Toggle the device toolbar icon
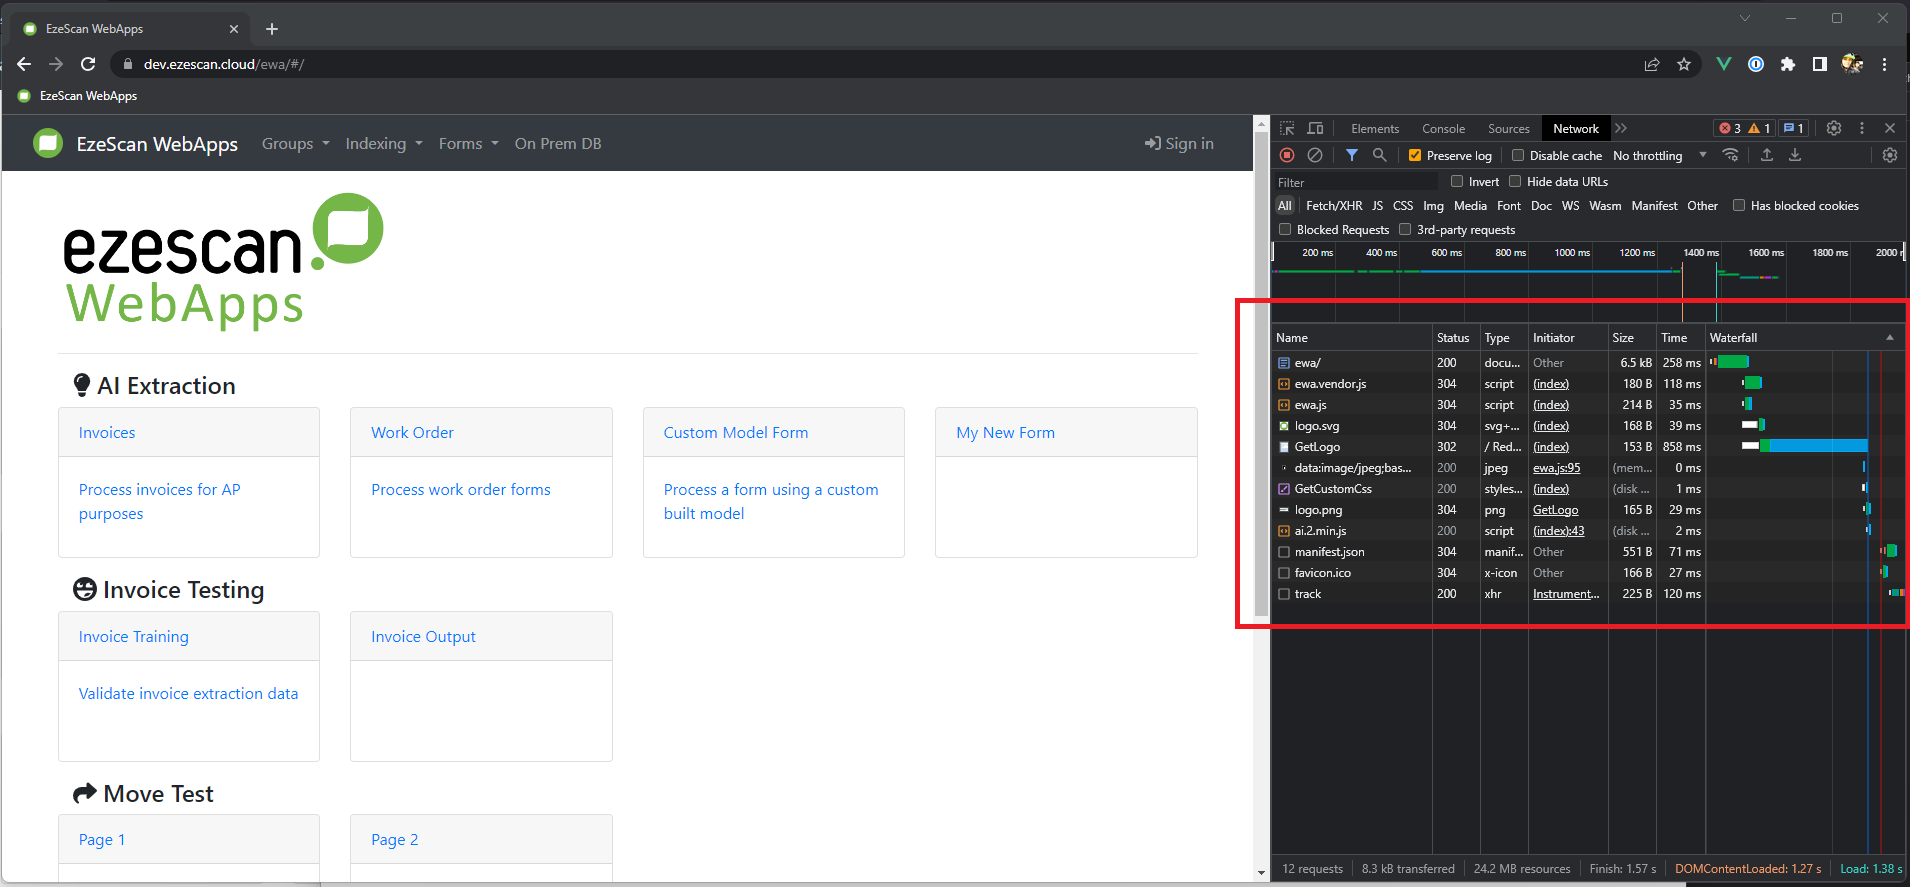Screen dimensions: 1910x887 [1315, 128]
